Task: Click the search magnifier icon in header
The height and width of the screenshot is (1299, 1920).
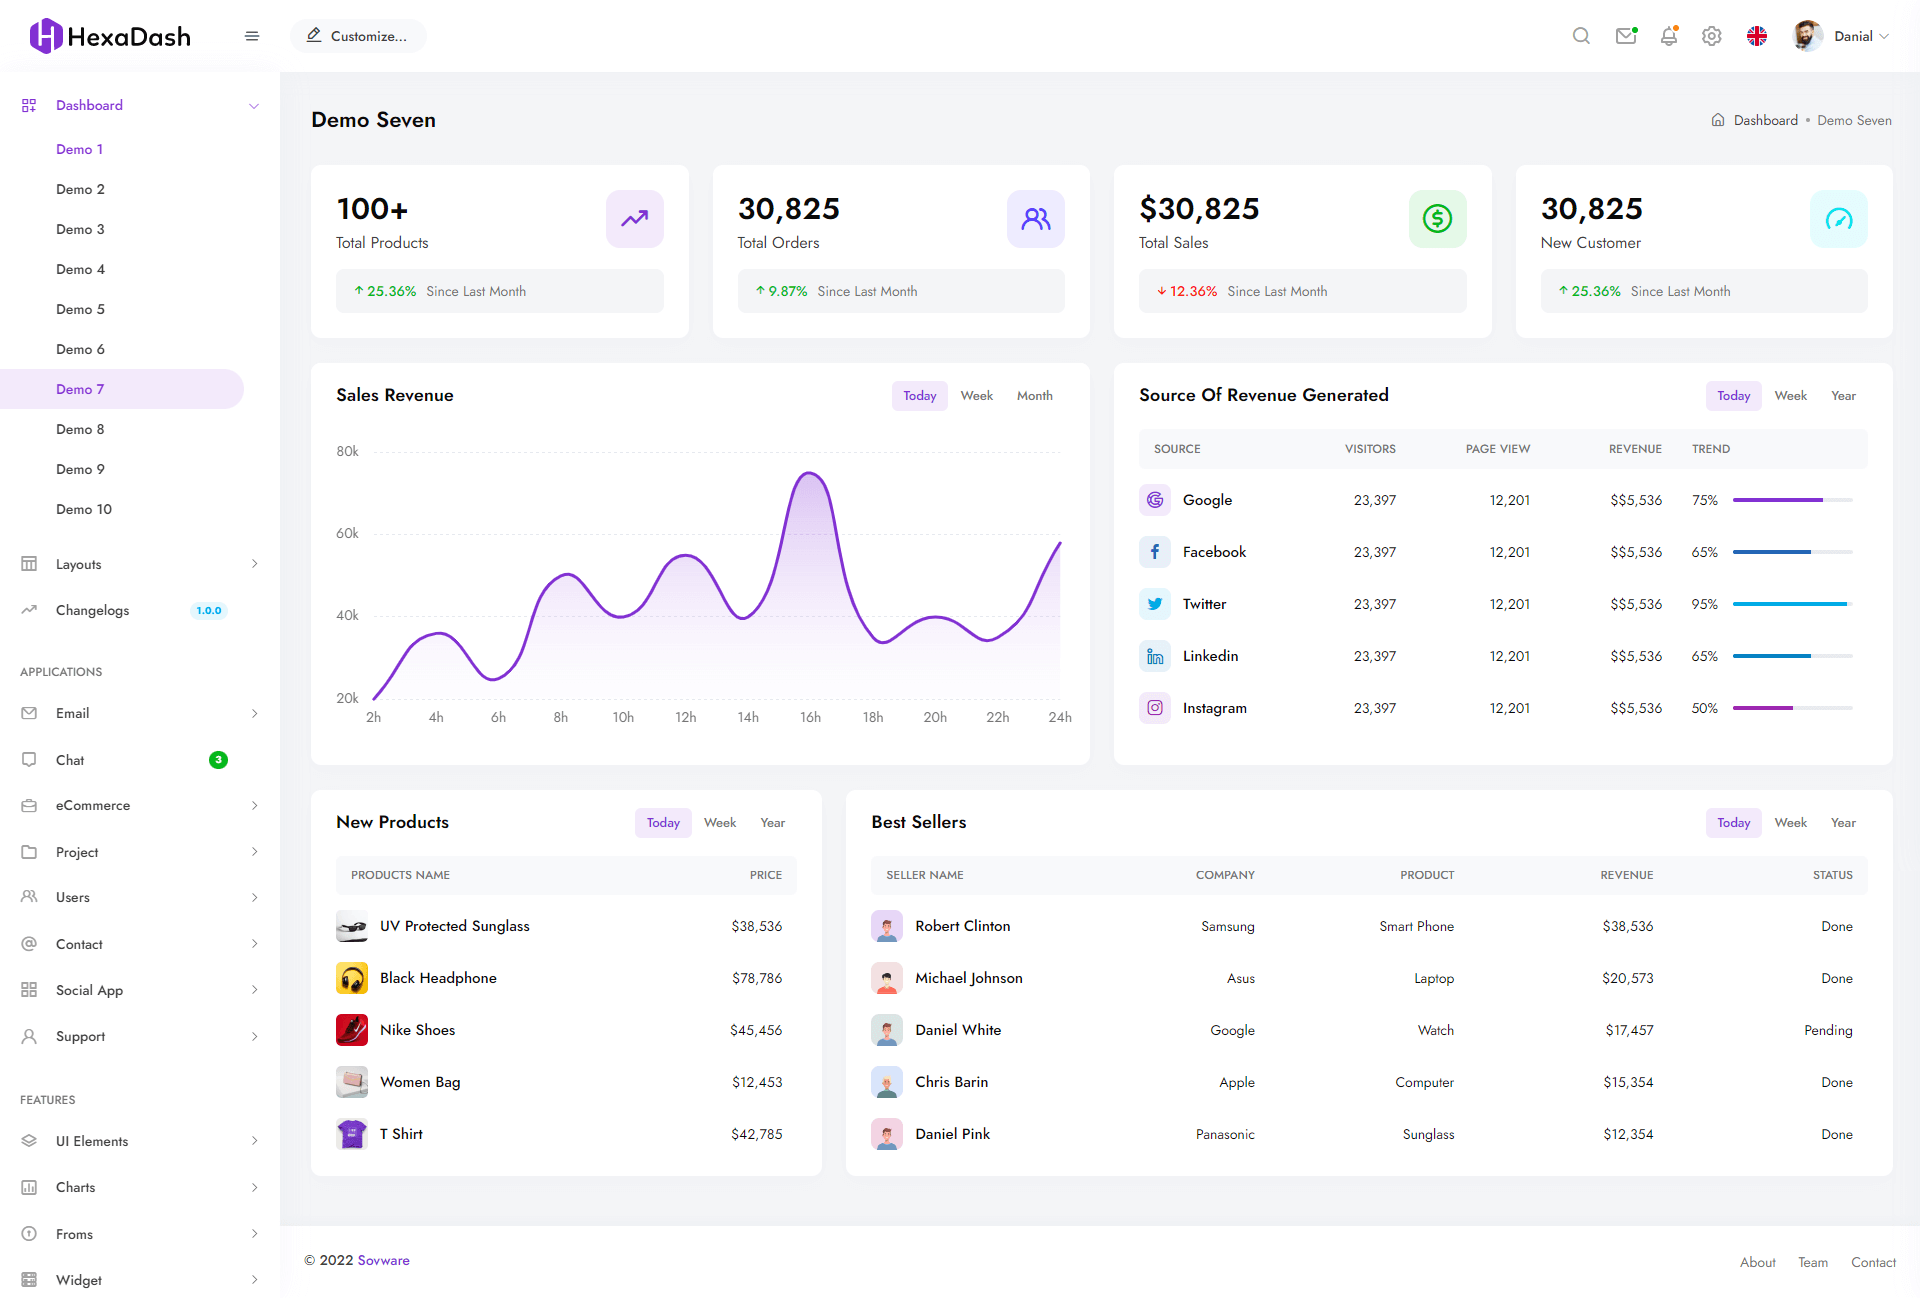Action: pos(1581,36)
